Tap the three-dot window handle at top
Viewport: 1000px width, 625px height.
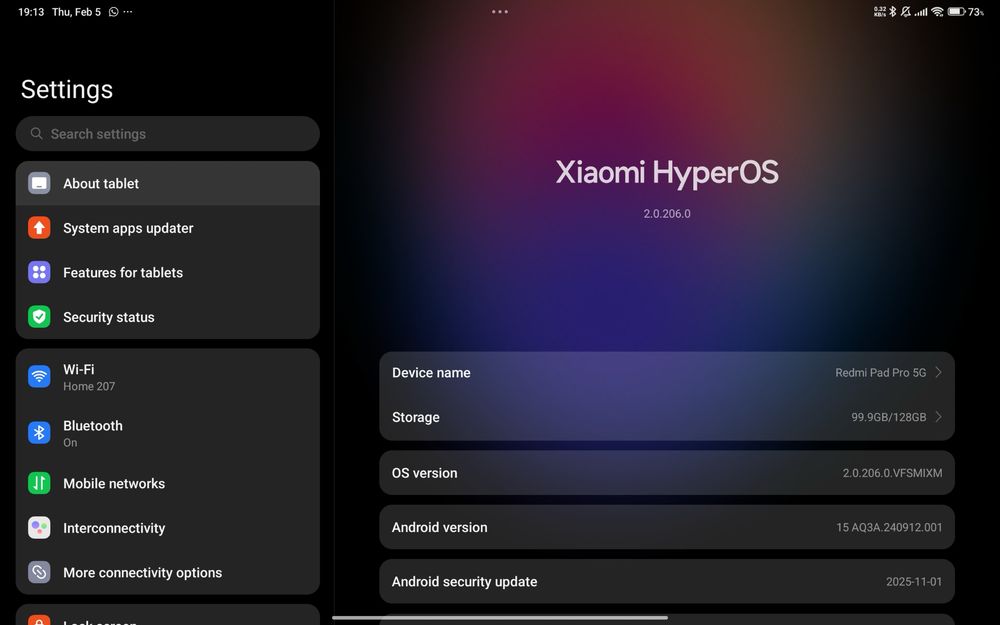click(x=500, y=11)
